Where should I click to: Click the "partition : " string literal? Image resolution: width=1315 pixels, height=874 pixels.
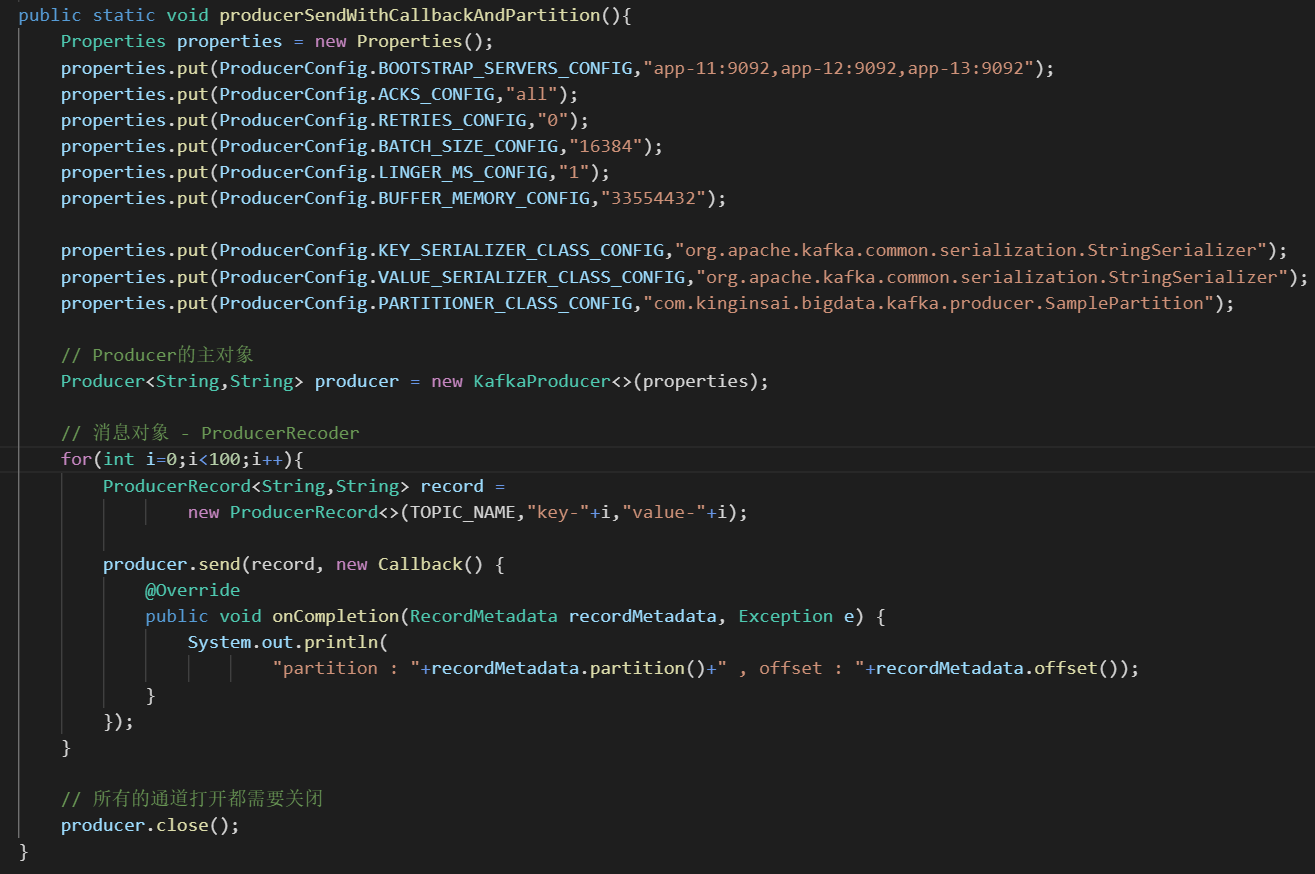click(x=346, y=668)
